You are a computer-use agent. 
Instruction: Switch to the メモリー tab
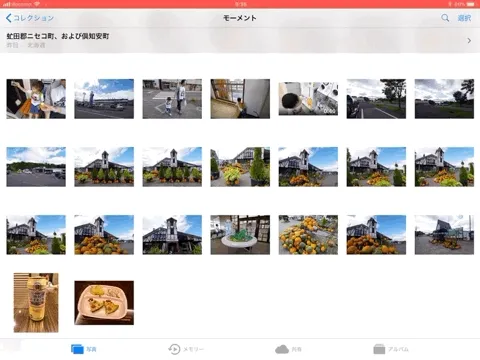click(x=186, y=349)
